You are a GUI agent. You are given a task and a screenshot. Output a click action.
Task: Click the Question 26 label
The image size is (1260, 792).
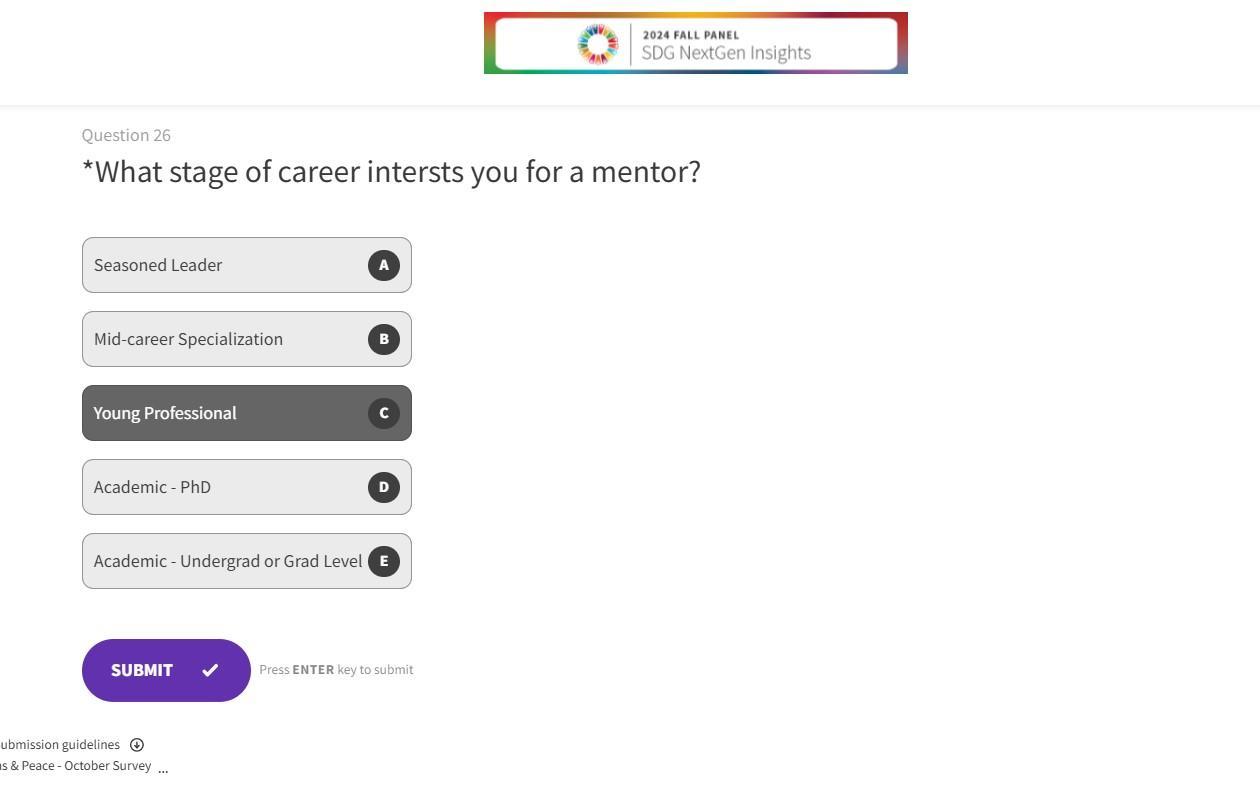click(x=126, y=135)
